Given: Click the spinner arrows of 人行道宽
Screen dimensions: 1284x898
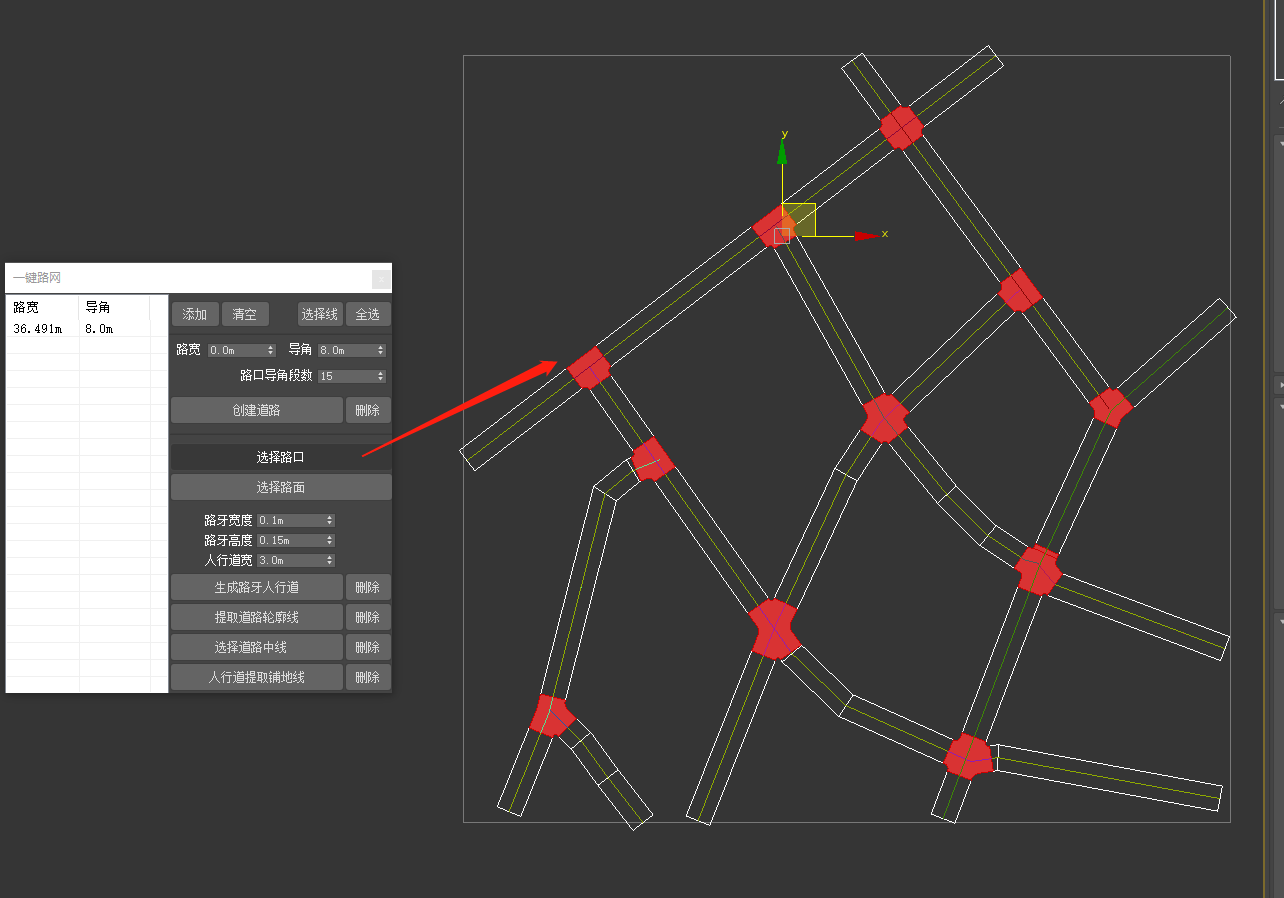Looking at the screenshot, I should pyautogui.click(x=330, y=560).
